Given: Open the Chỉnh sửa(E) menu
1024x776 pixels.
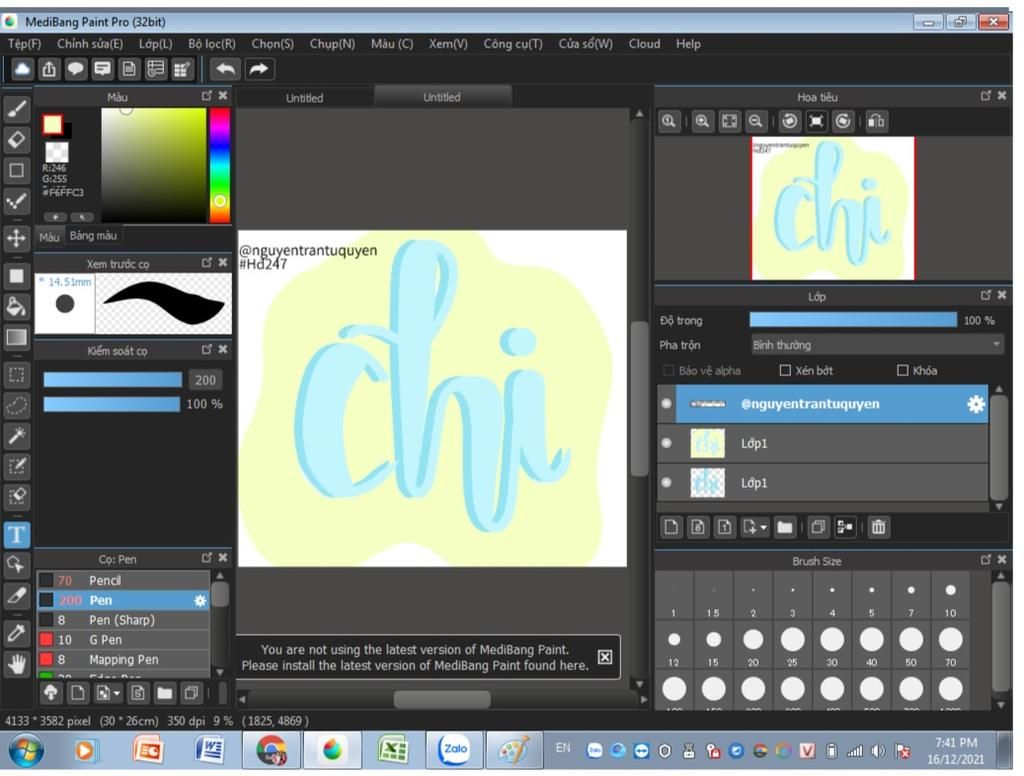Looking at the screenshot, I should 90,44.
